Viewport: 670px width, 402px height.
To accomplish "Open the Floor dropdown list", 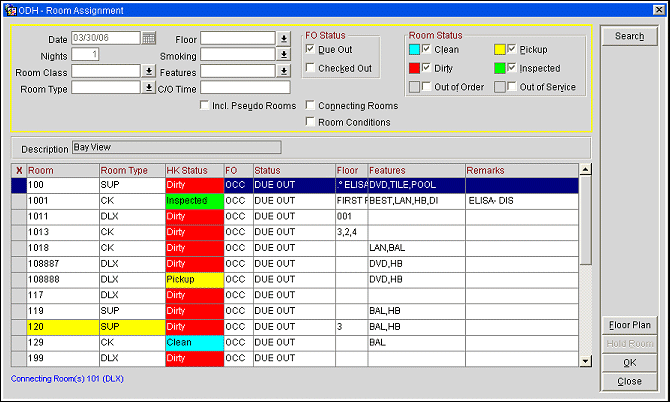I will 283,38.
